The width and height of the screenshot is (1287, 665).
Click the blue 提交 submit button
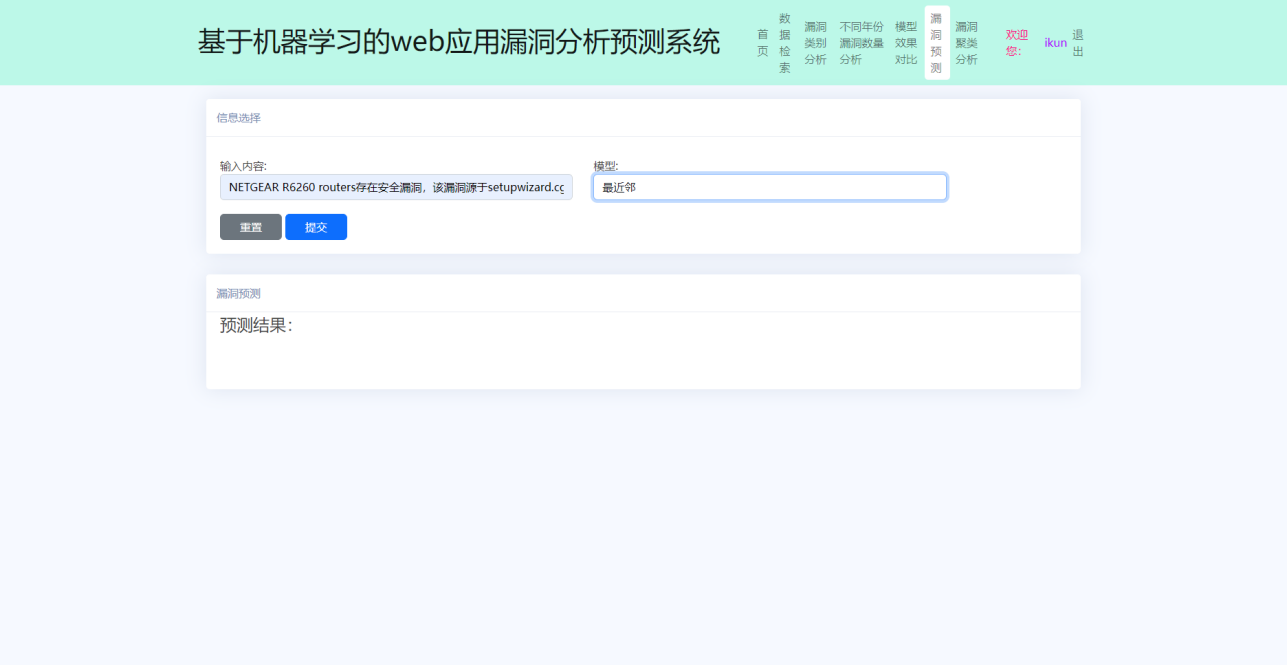pos(316,227)
